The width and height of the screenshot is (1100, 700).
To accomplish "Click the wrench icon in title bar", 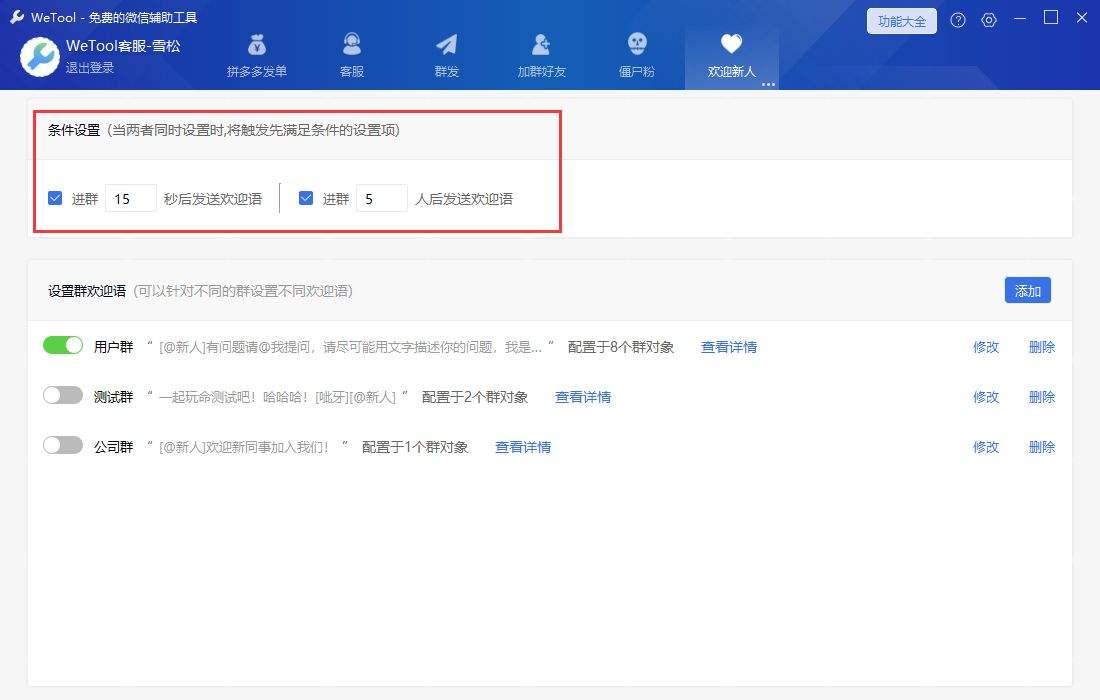I will (17, 17).
